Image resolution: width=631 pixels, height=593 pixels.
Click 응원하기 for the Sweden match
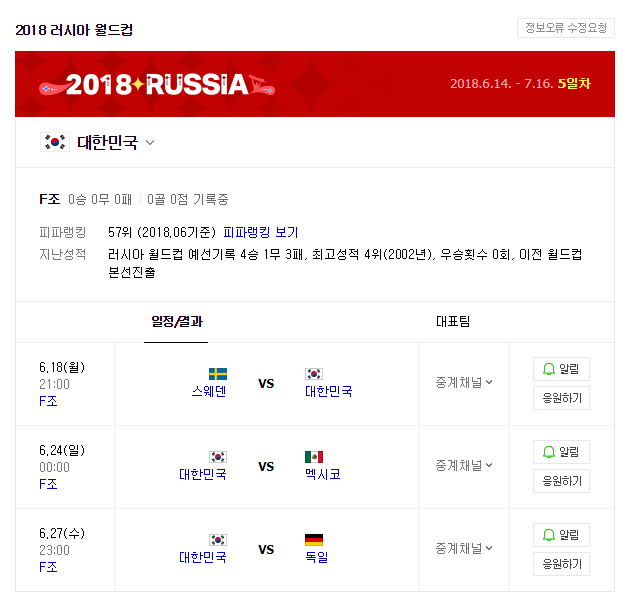(561, 398)
